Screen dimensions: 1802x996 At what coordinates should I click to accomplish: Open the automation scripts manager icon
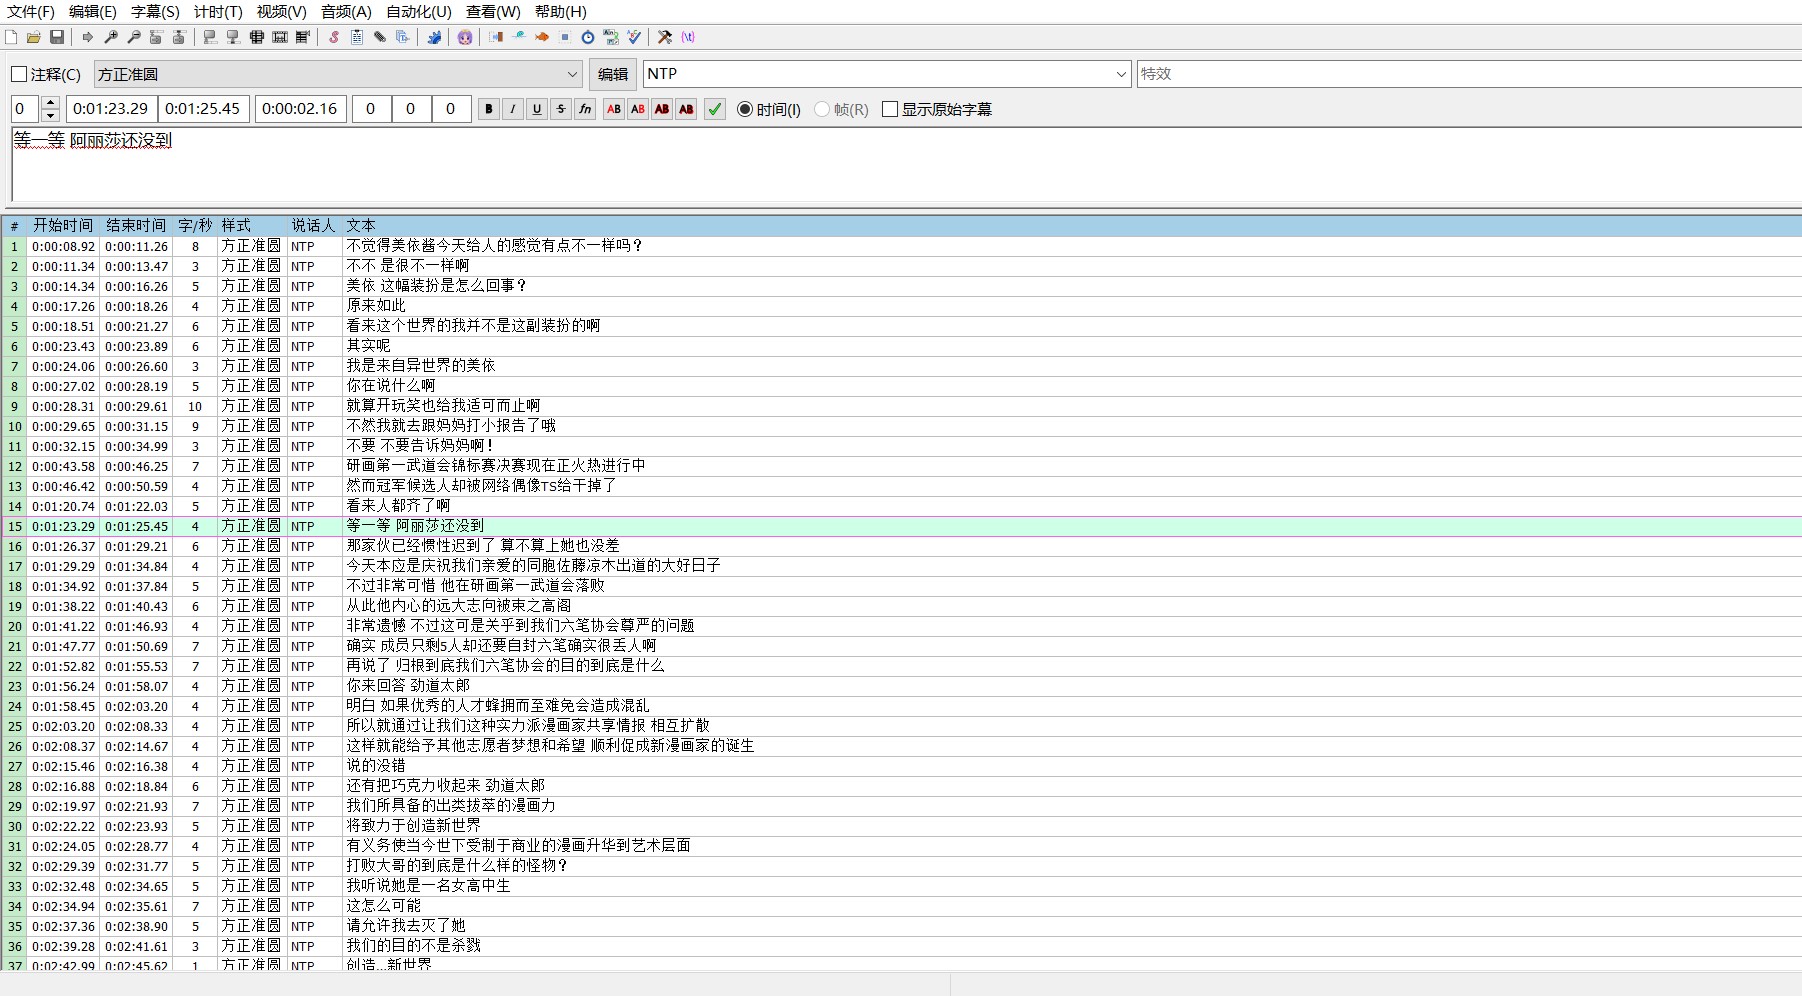tap(434, 37)
